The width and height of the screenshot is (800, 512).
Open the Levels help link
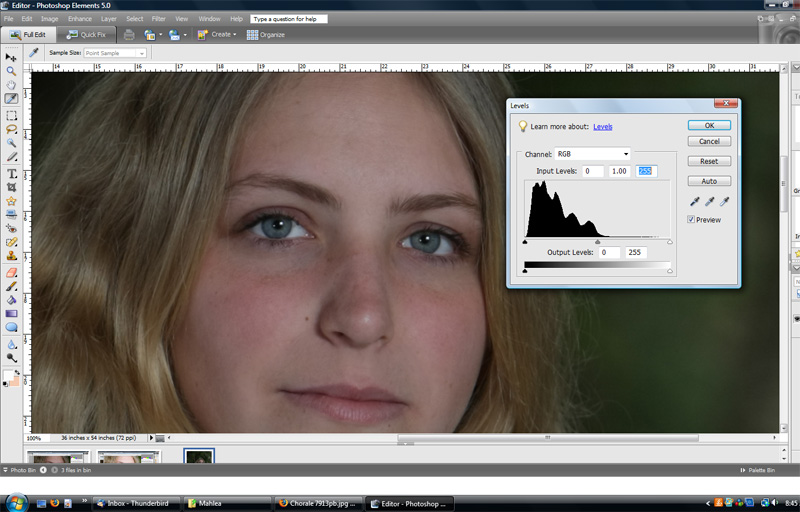tap(603, 126)
